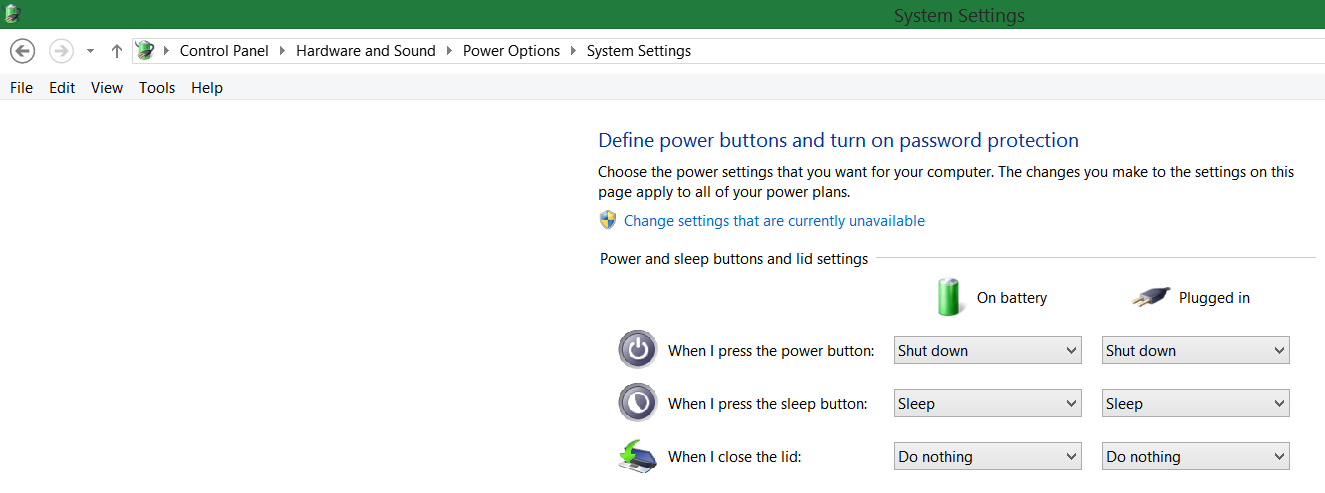This screenshot has width=1325, height=493.
Task: Click Control Panel in address bar
Action: click(224, 51)
